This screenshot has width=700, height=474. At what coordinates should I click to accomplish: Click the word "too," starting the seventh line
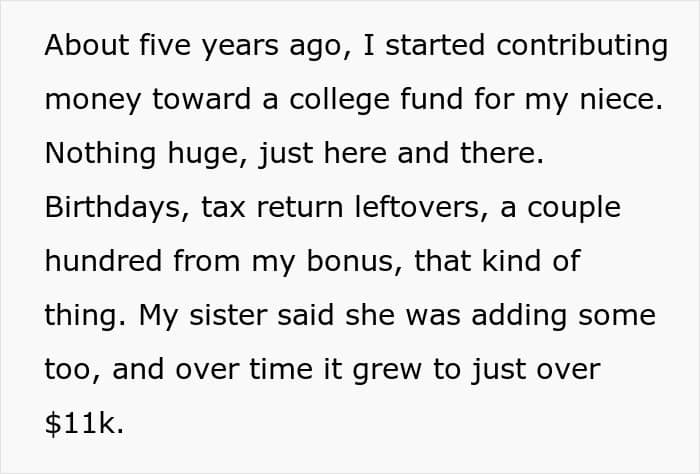(x=73, y=370)
